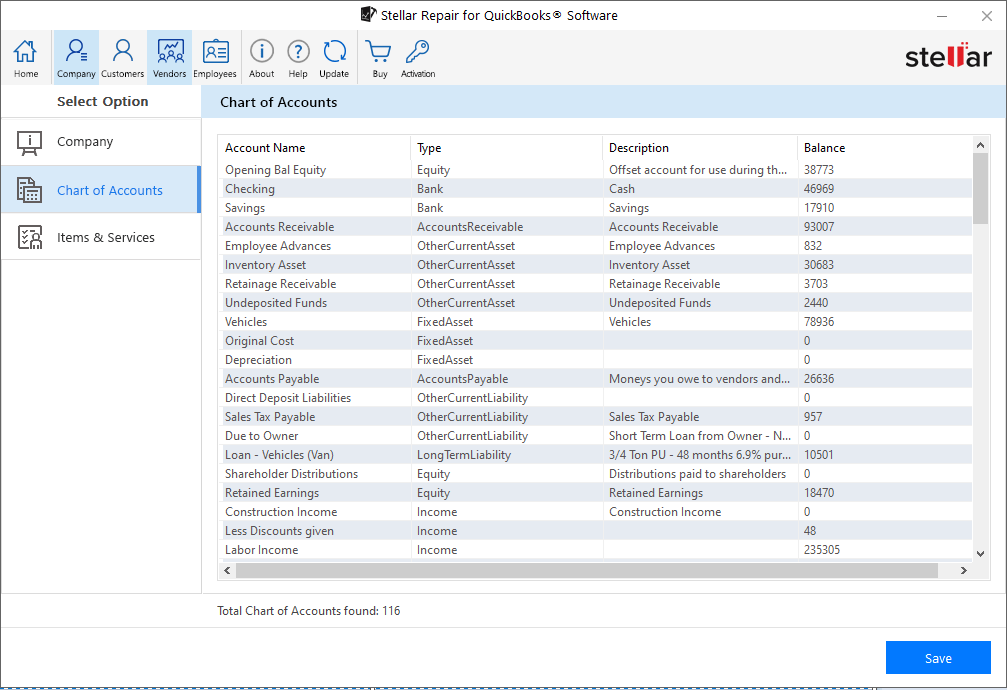1007x690 pixels.
Task: Click the Company presentation board icon
Action: 30,142
